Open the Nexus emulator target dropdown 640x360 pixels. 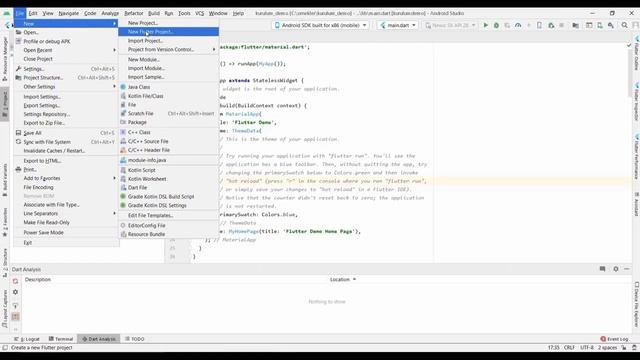(450, 25)
